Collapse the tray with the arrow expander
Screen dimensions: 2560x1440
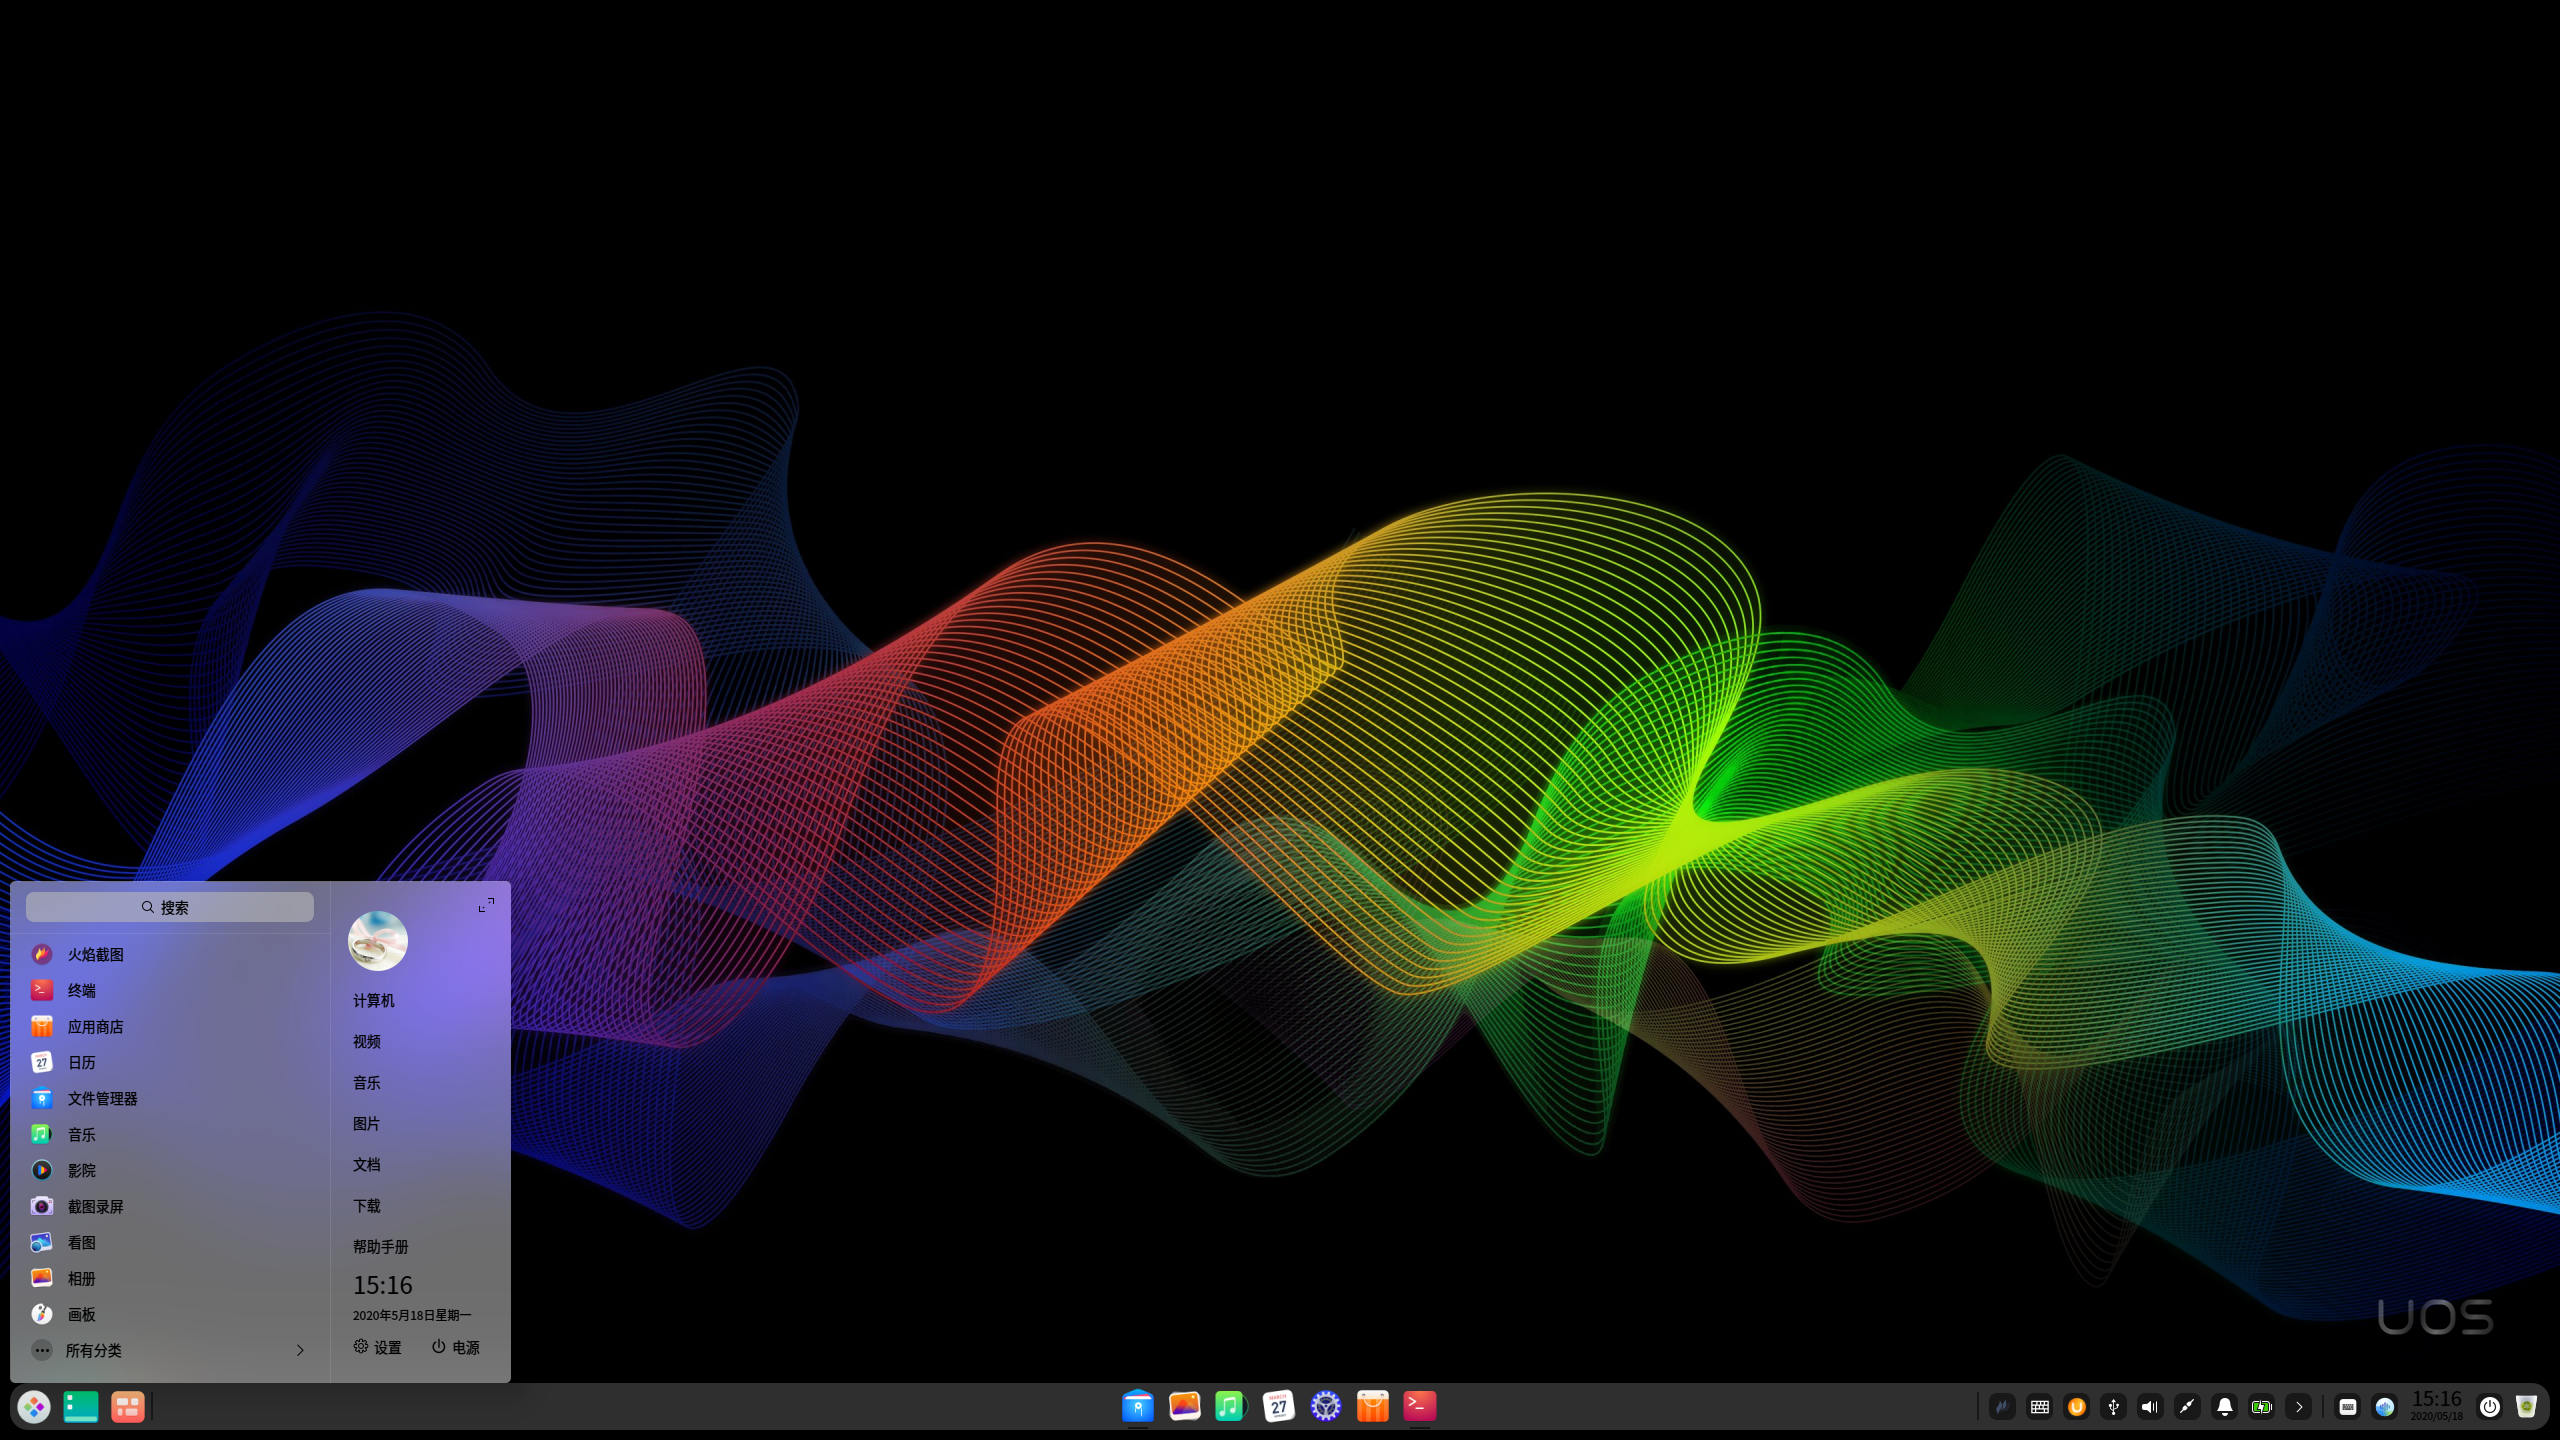(x=2299, y=1407)
